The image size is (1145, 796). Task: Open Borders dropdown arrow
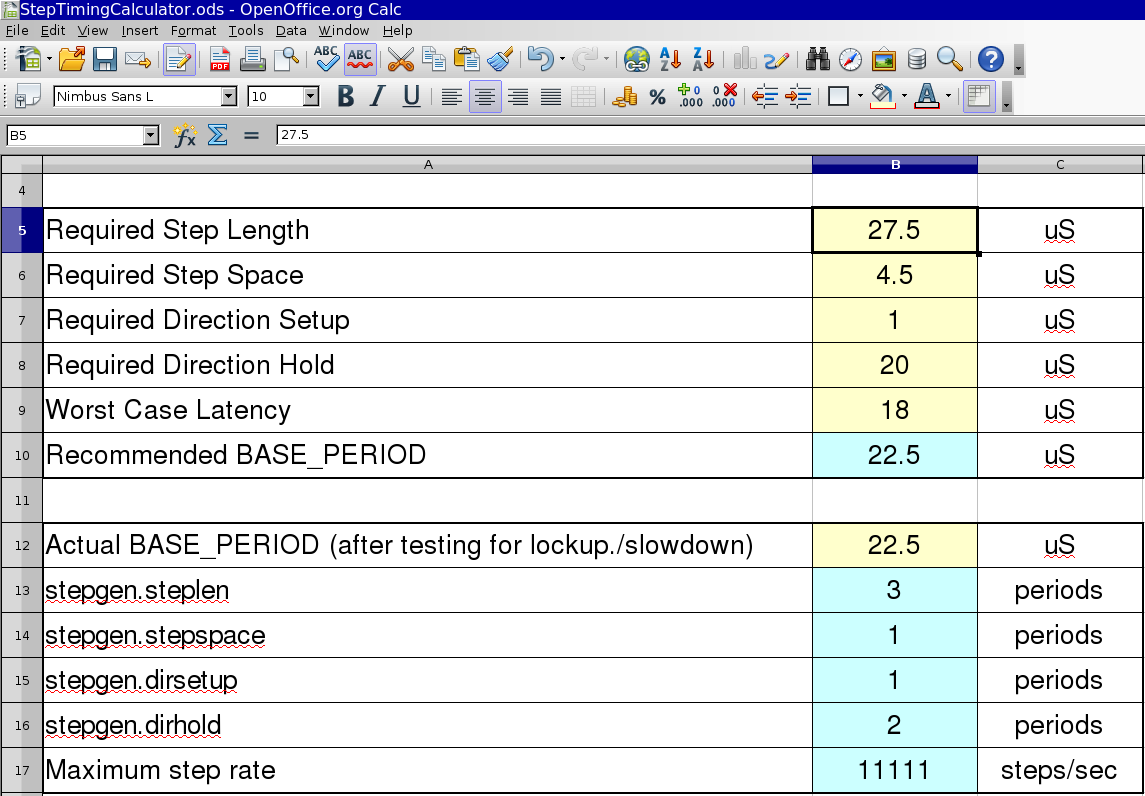pos(860,96)
